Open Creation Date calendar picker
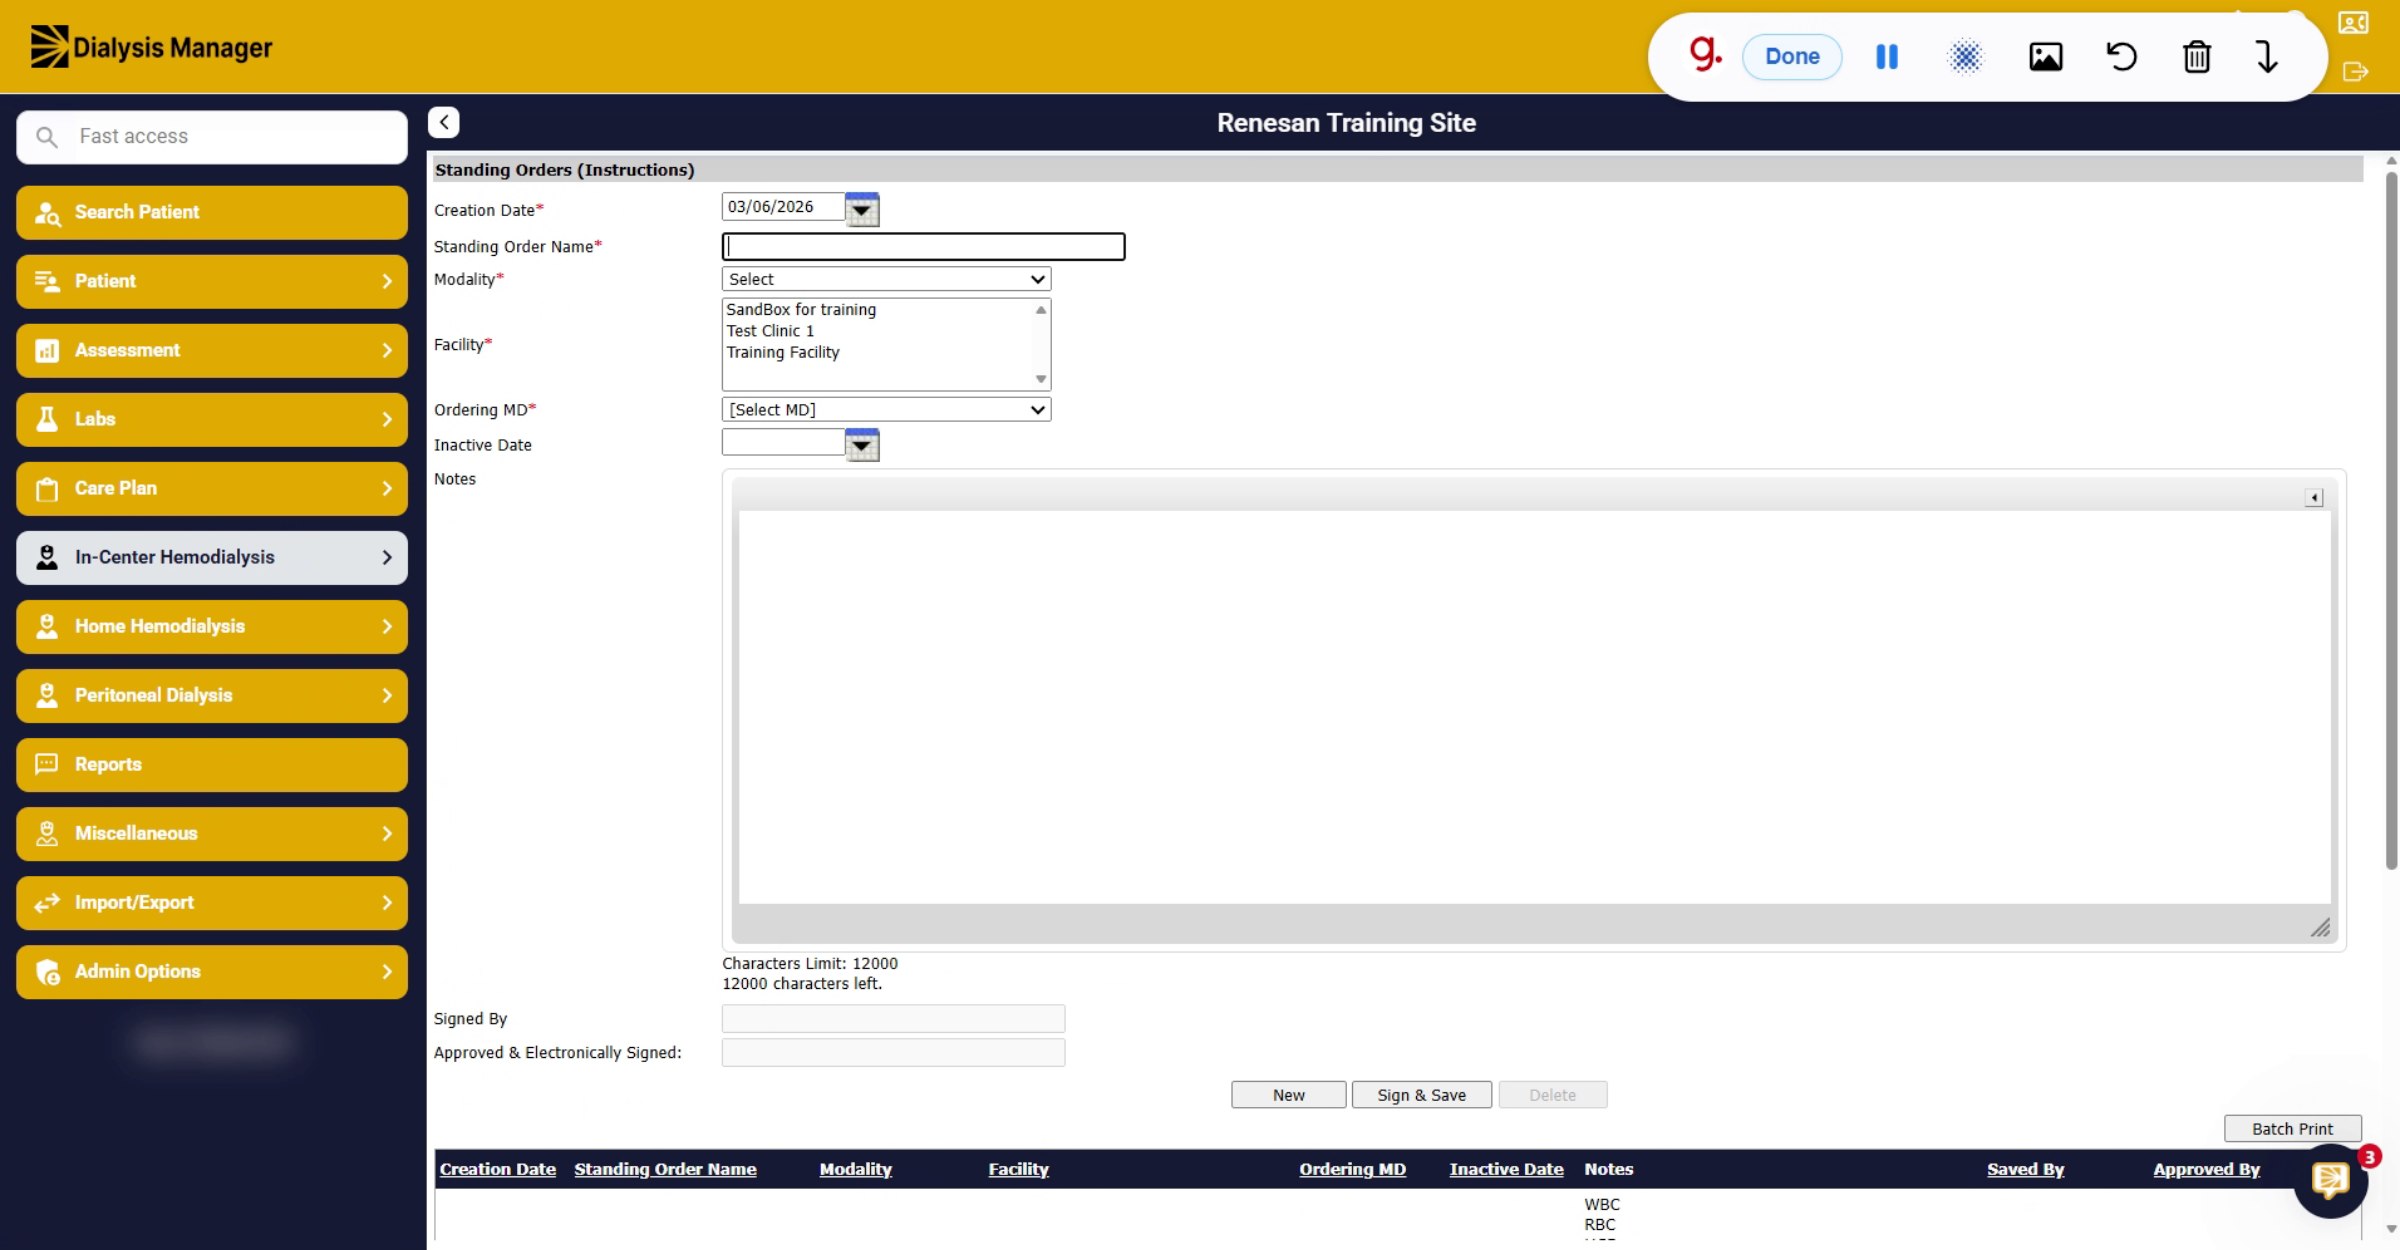 861,210
